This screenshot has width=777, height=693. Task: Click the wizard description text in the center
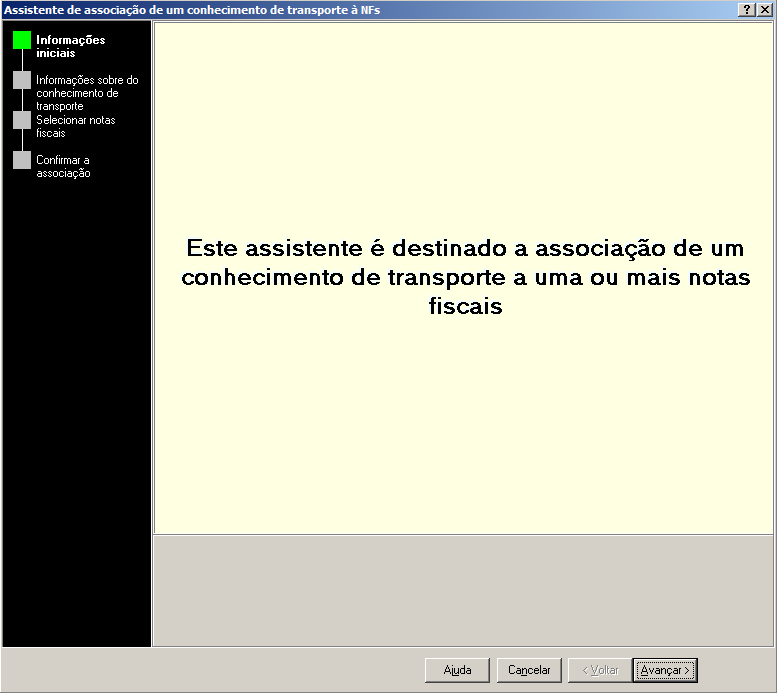(x=465, y=277)
